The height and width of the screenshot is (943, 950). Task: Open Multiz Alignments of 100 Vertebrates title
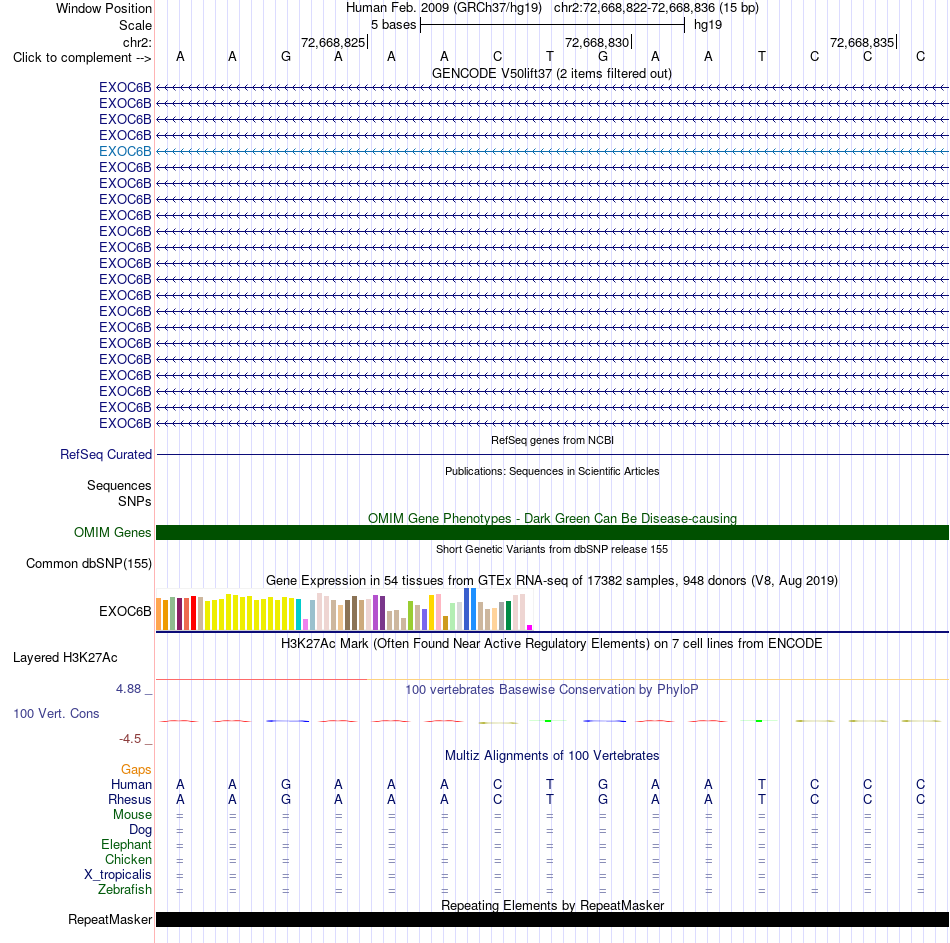click(x=552, y=756)
